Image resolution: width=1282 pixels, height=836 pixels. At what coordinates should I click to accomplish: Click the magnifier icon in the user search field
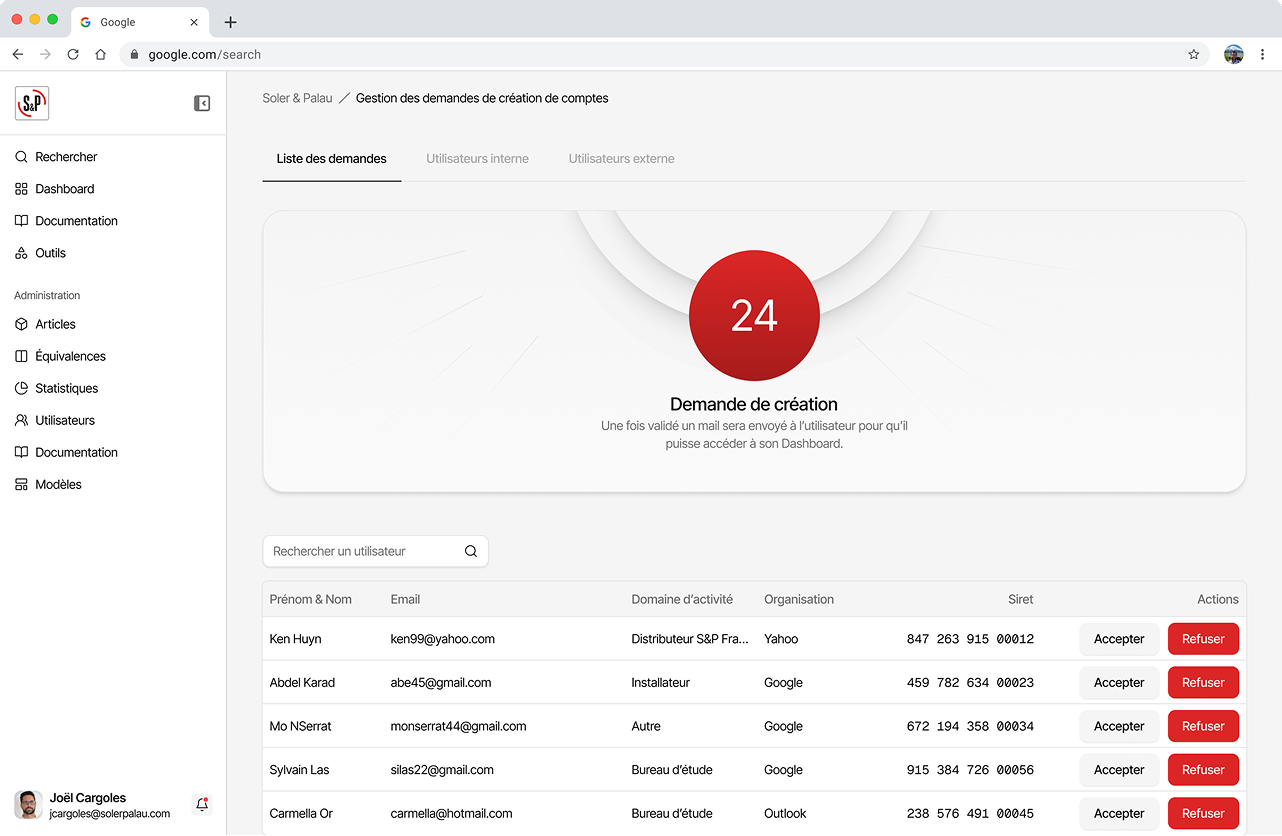click(x=471, y=551)
